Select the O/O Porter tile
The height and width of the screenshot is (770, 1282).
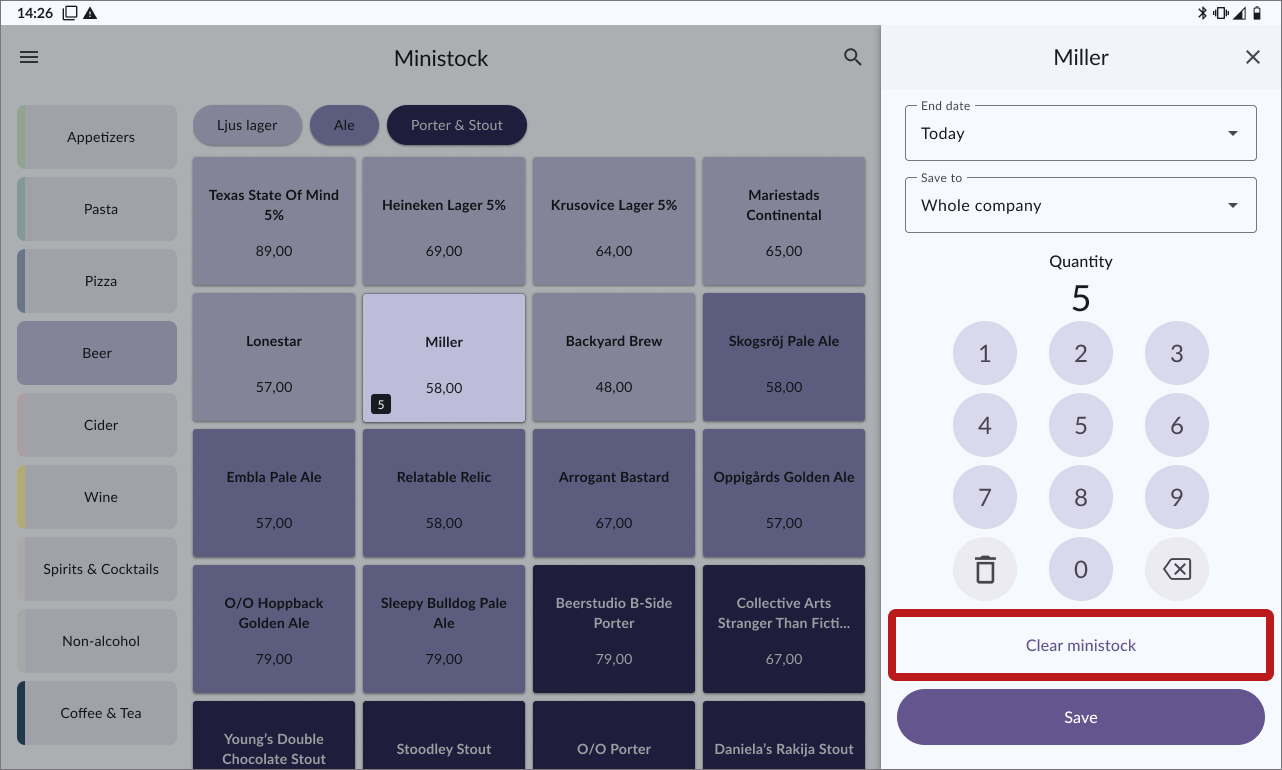click(x=614, y=735)
